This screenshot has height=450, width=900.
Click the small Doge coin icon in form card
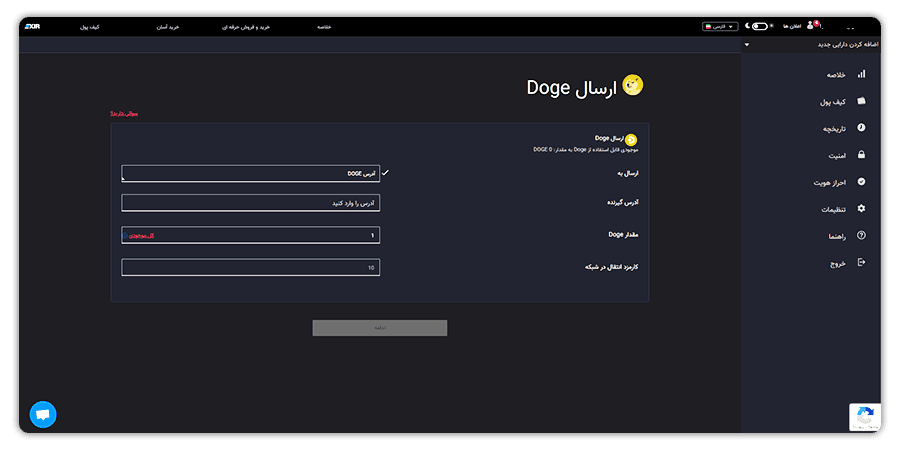click(631, 140)
